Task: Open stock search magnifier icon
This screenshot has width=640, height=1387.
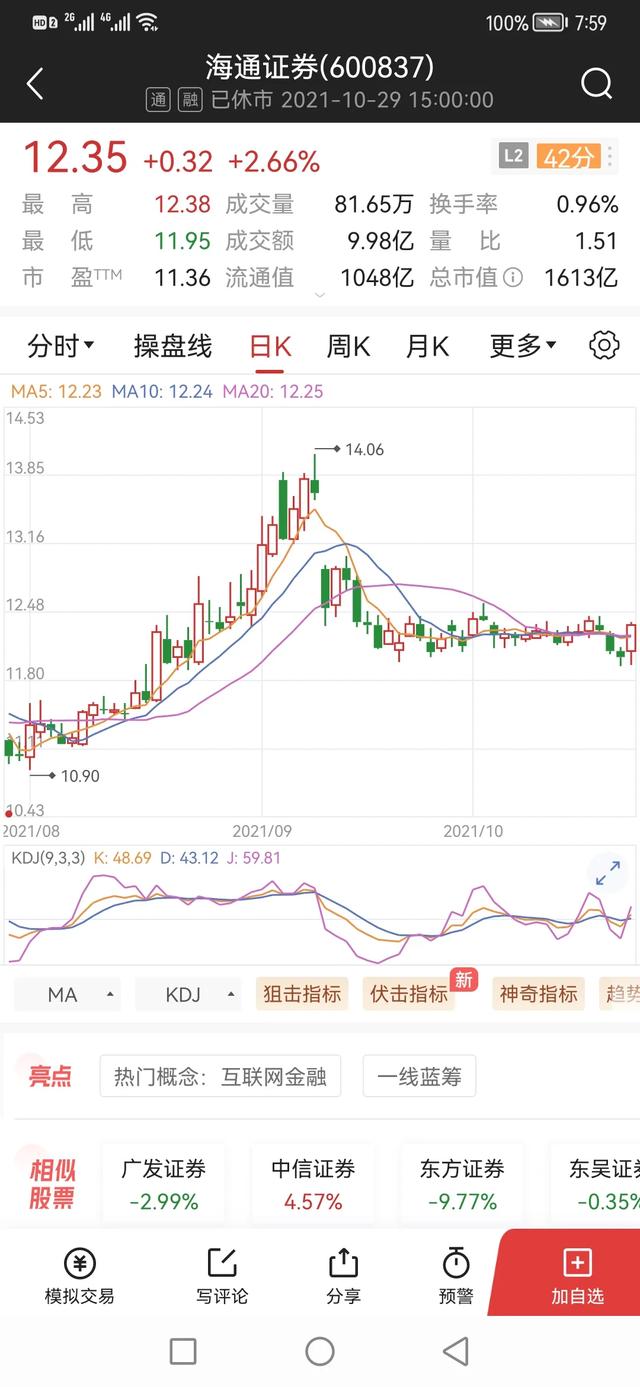Action: tap(596, 83)
